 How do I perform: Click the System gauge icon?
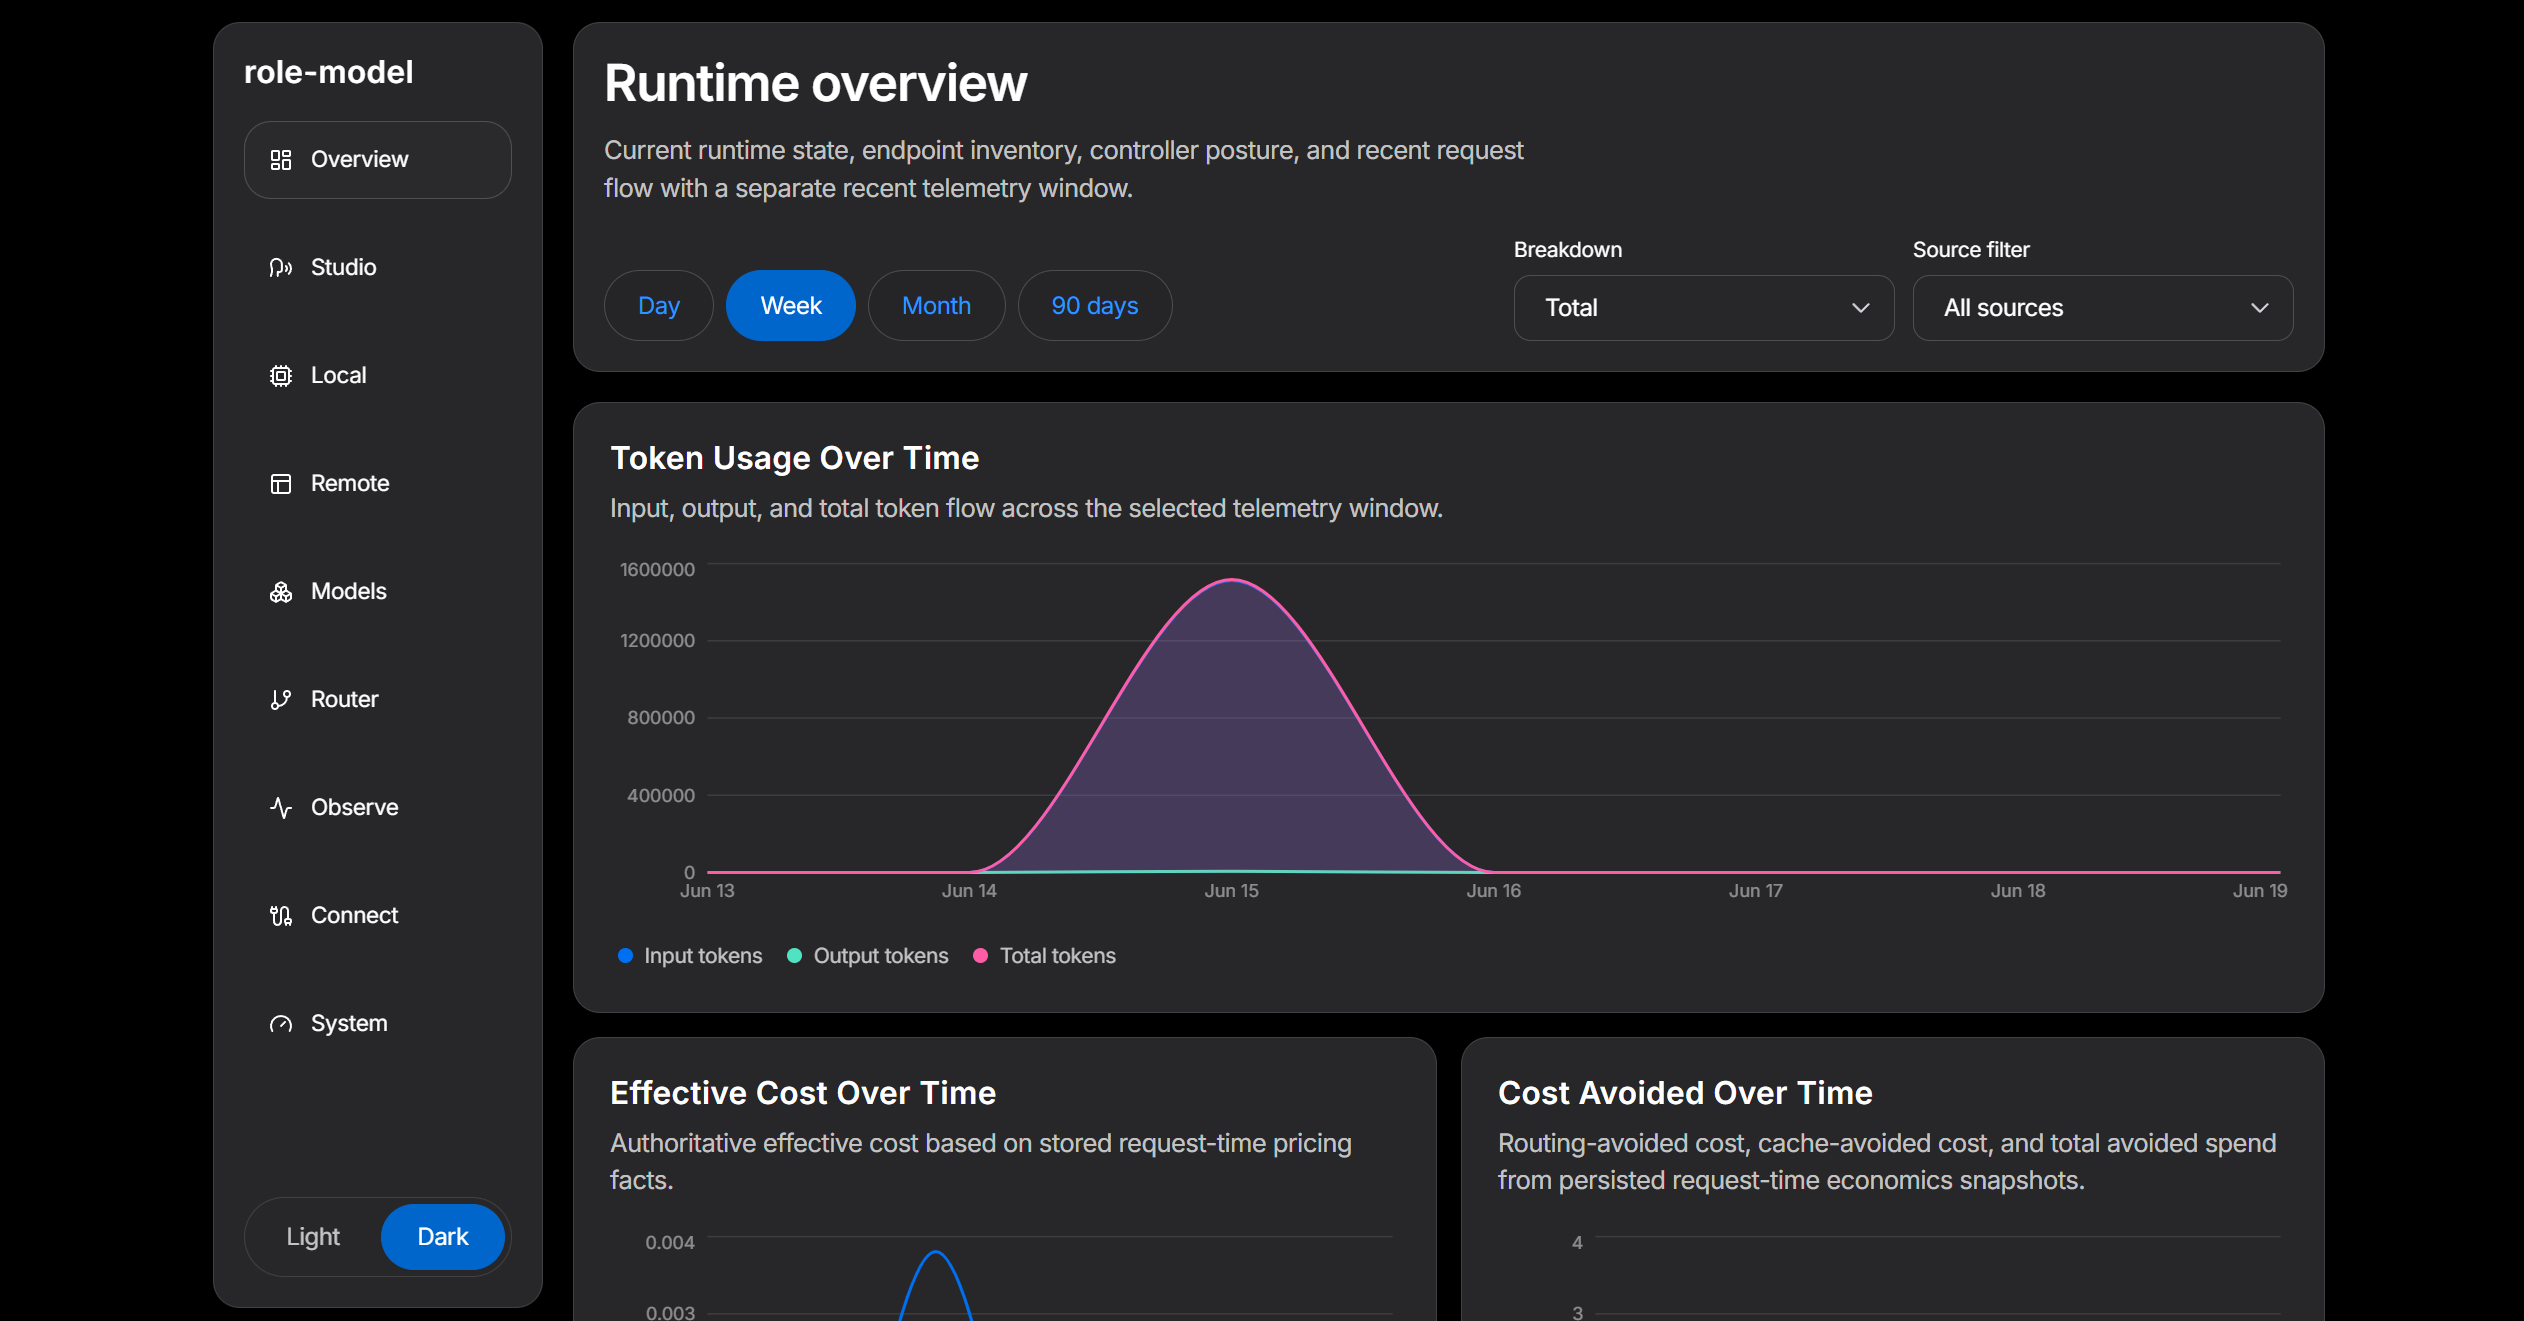pos(281,1024)
